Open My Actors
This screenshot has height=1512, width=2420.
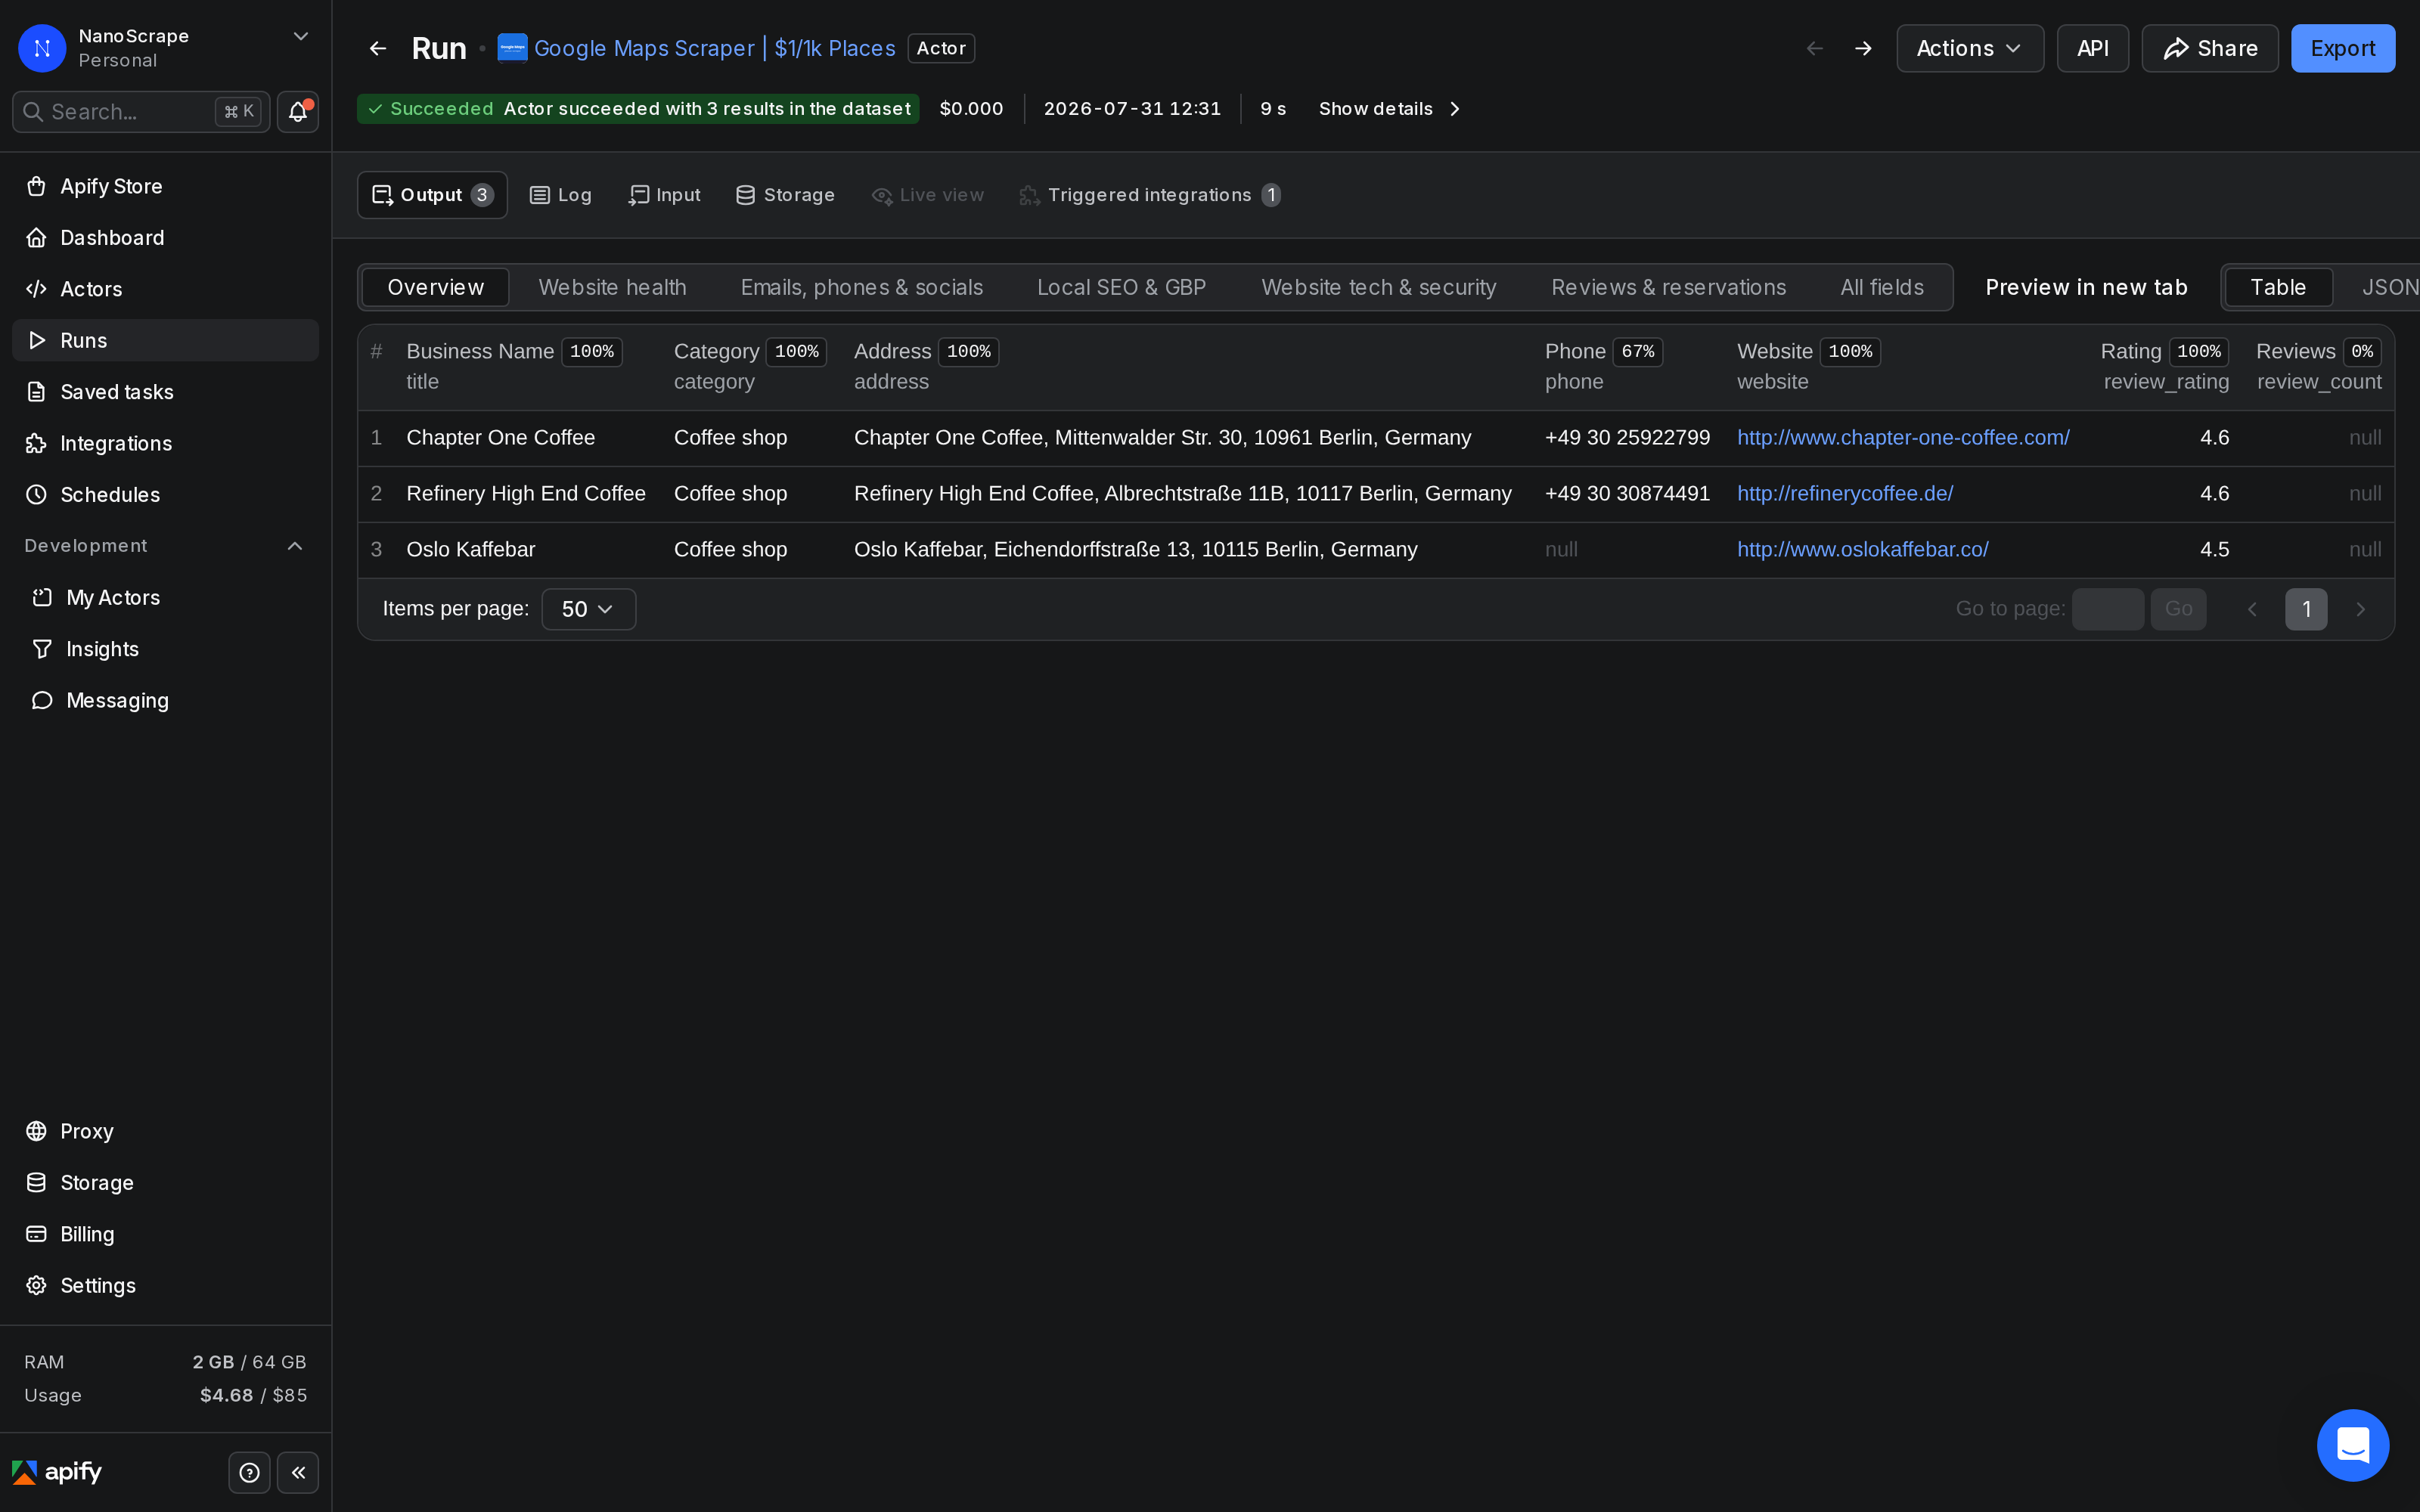[x=165, y=598]
